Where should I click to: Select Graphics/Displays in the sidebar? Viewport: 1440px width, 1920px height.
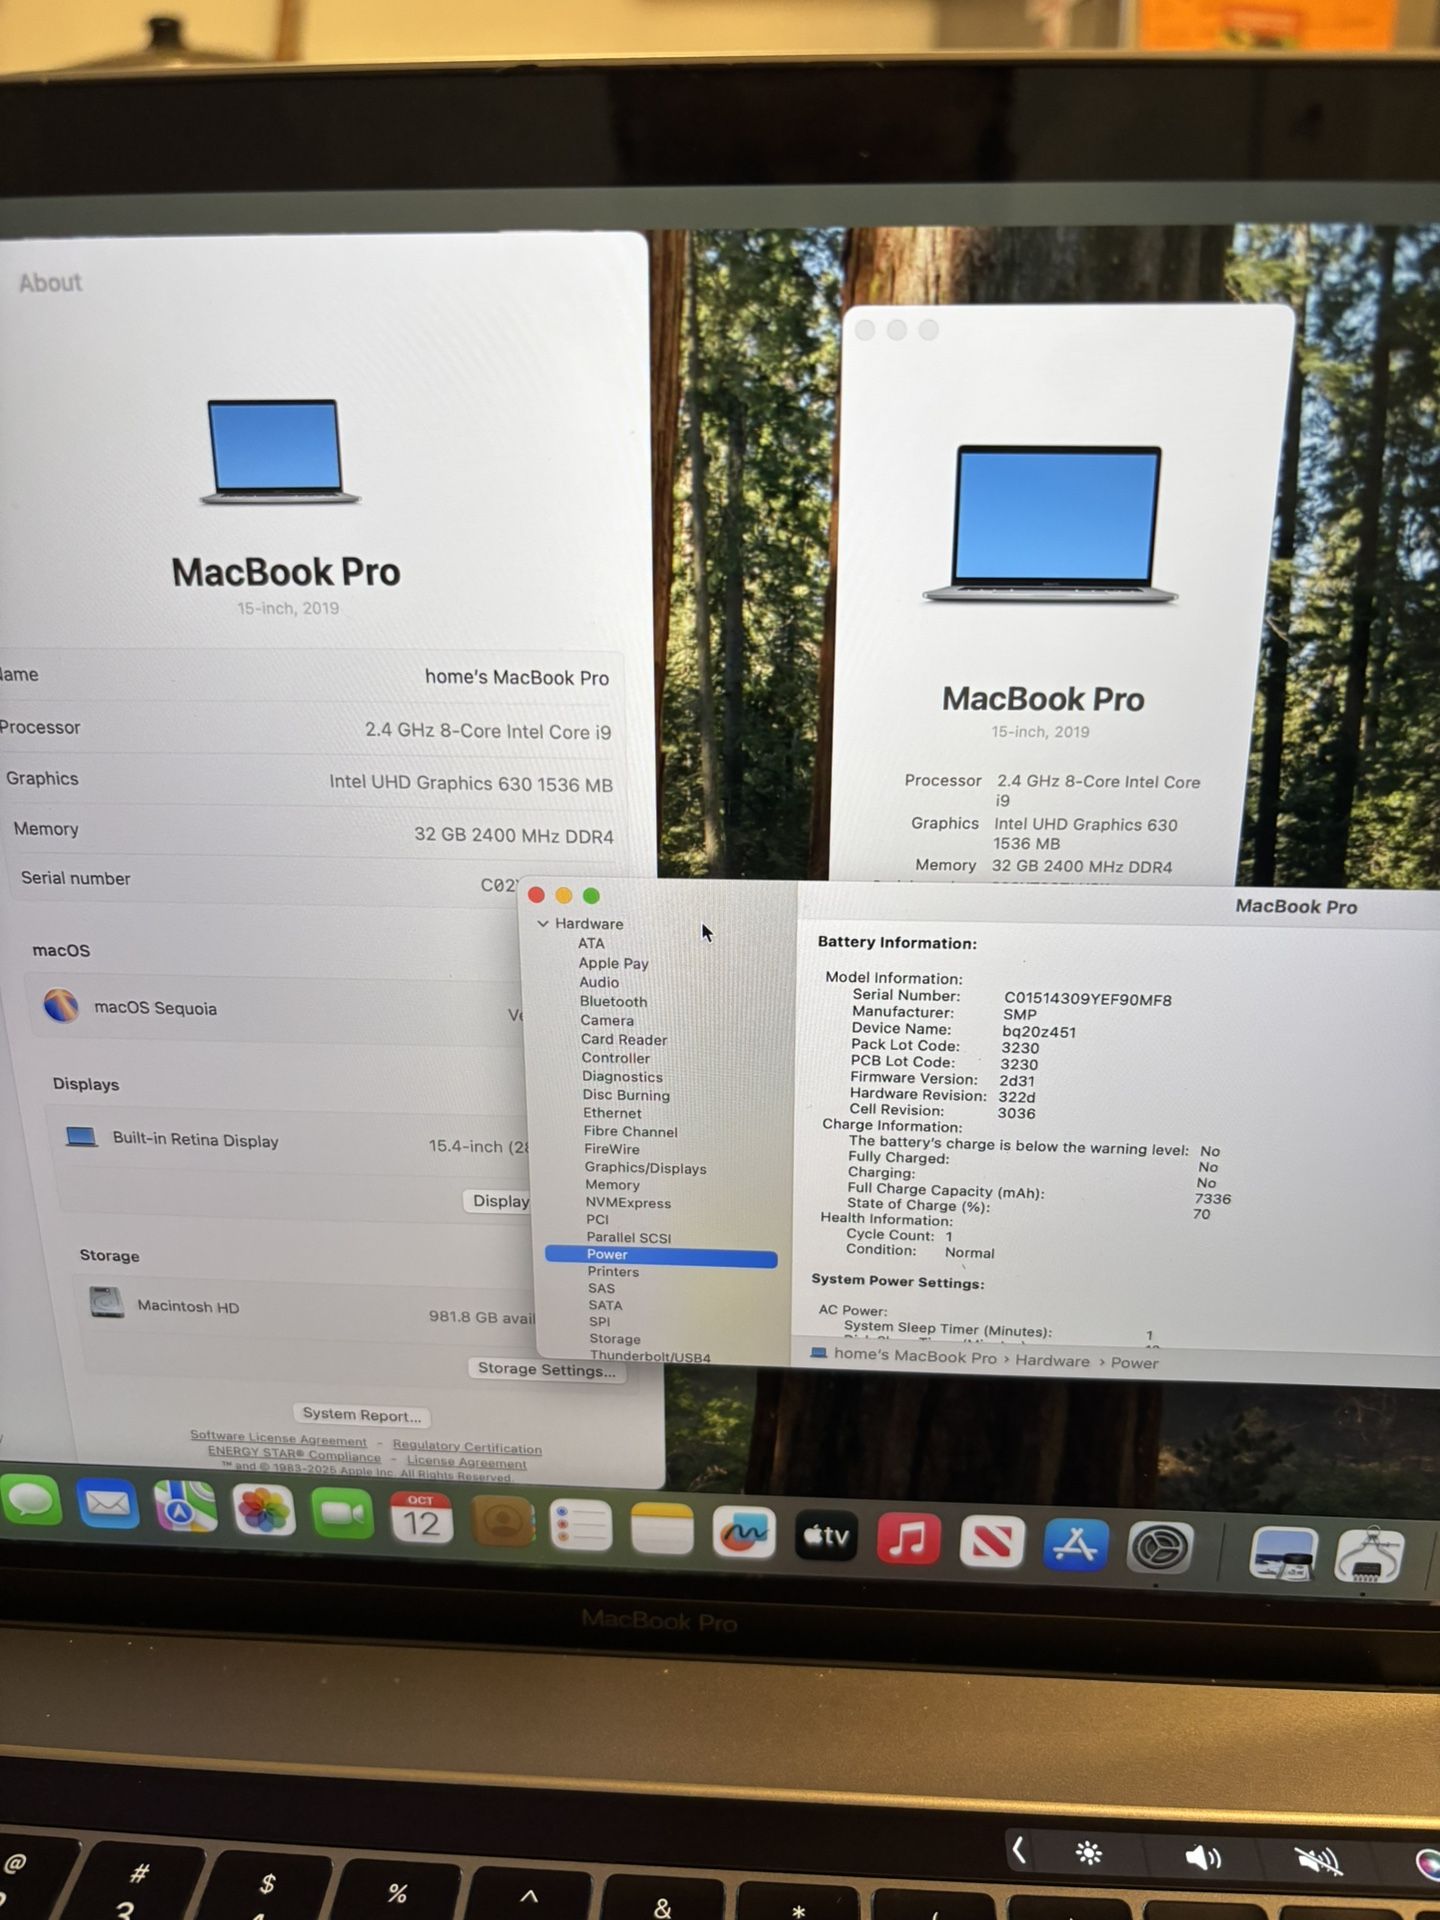pos(645,1167)
